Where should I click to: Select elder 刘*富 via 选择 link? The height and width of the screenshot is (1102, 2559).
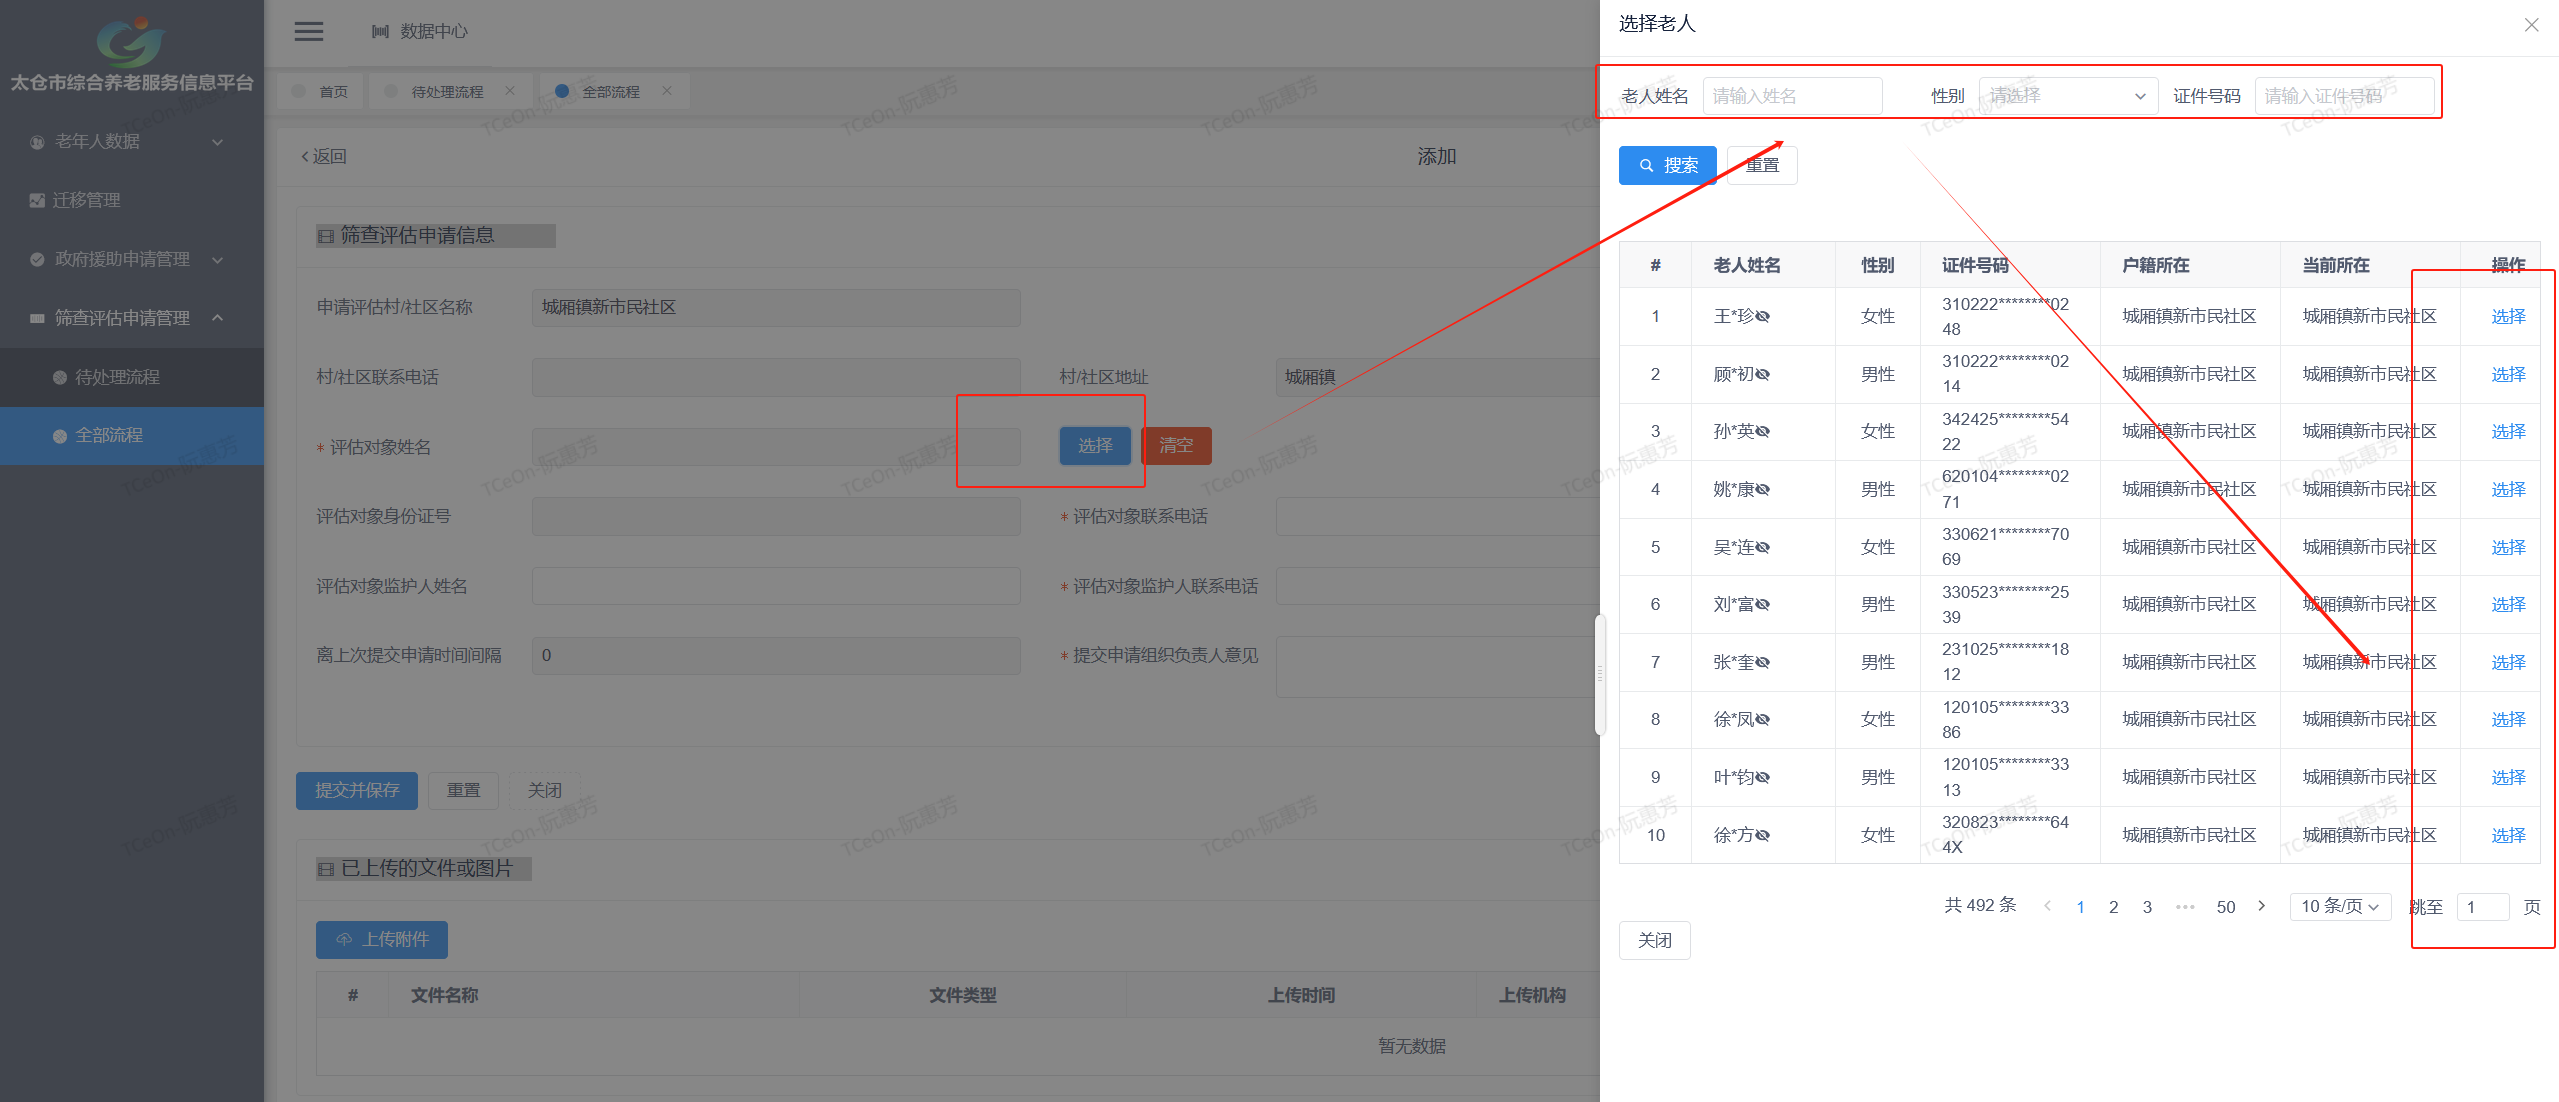tap(2508, 605)
